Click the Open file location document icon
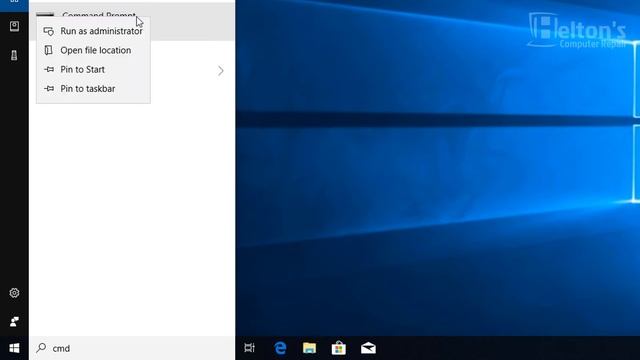Image resolution: width=640 pixels, height=360 pixels. (49, 50)
